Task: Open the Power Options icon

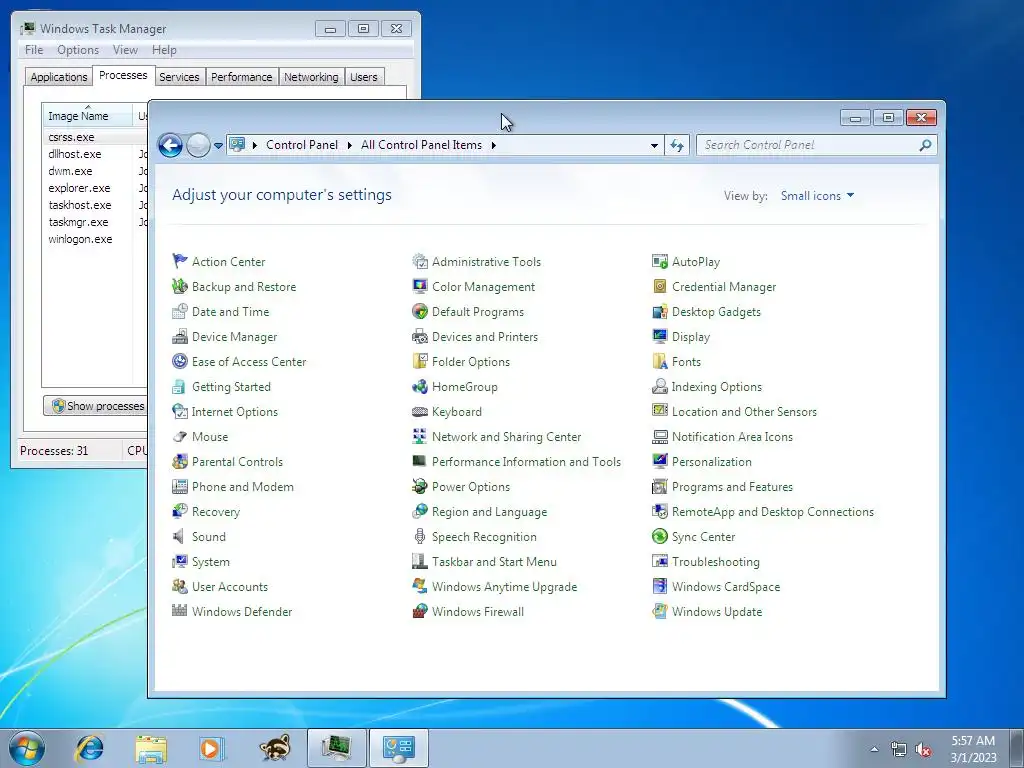Action: (420, 487)
